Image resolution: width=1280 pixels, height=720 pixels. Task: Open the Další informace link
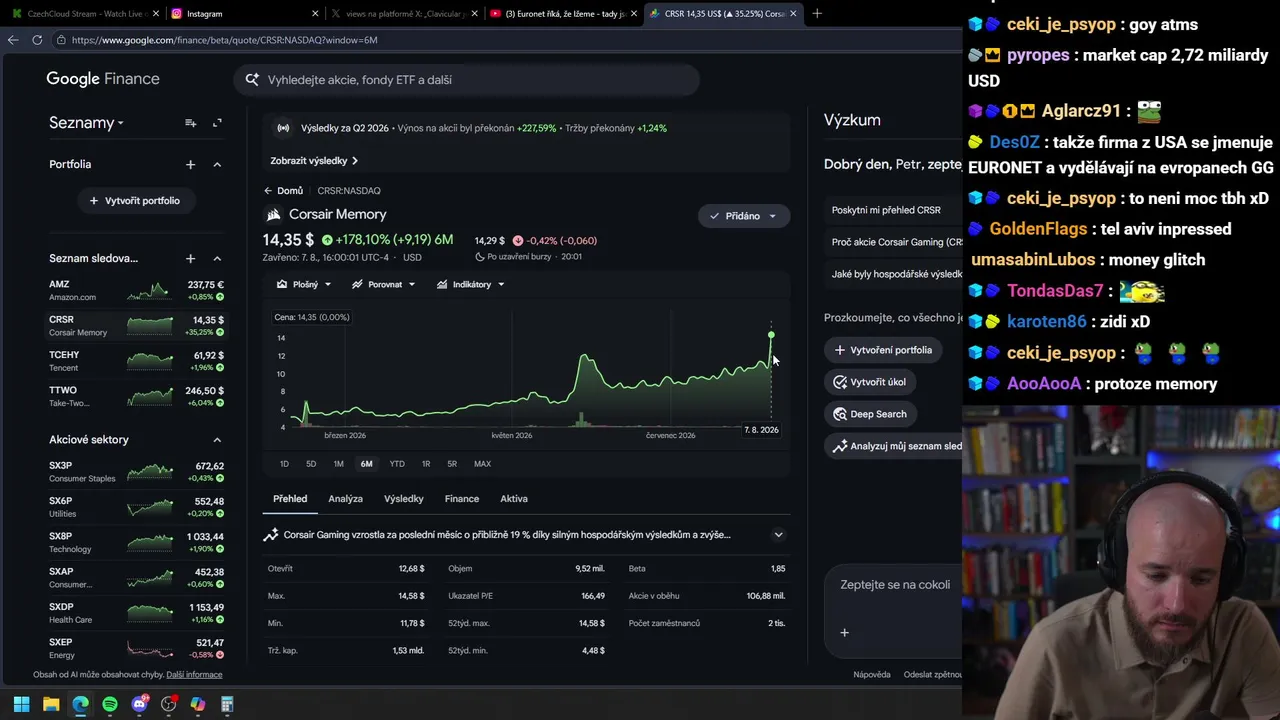click(x=194, y=675)
